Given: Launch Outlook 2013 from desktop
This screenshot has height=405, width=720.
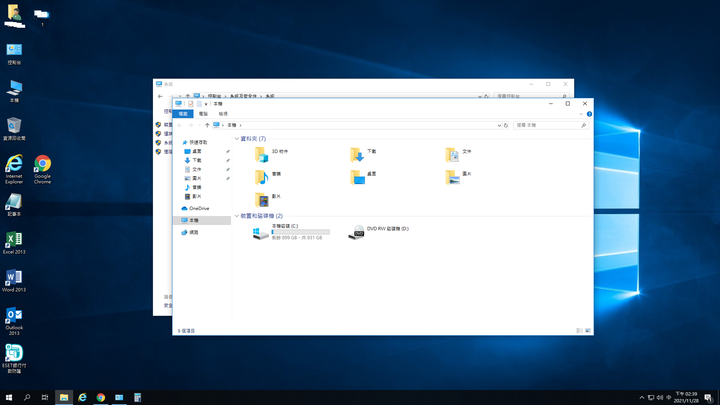Looking at the screenshot, I should click(14, 321).
